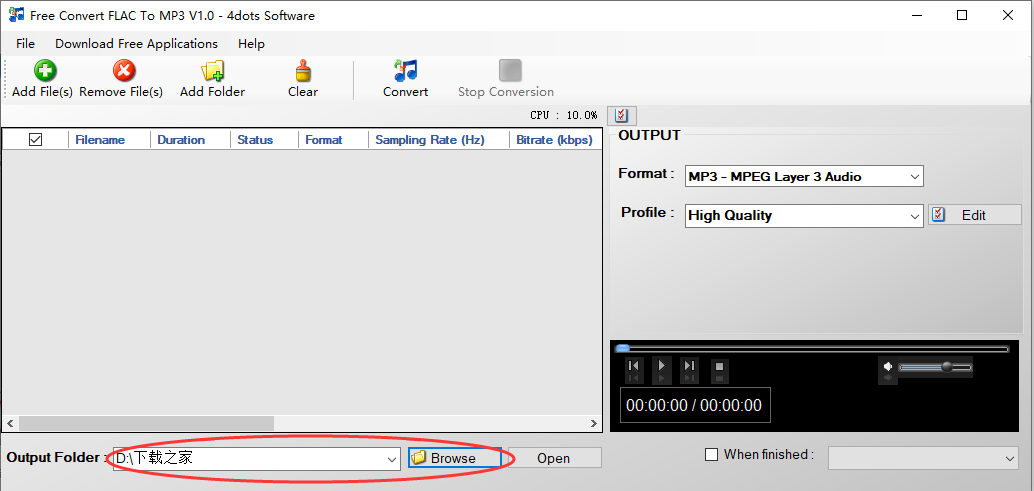Click the list's right scroll arrow
Viewport: 1034px width, 491px height.
point(594,424)
